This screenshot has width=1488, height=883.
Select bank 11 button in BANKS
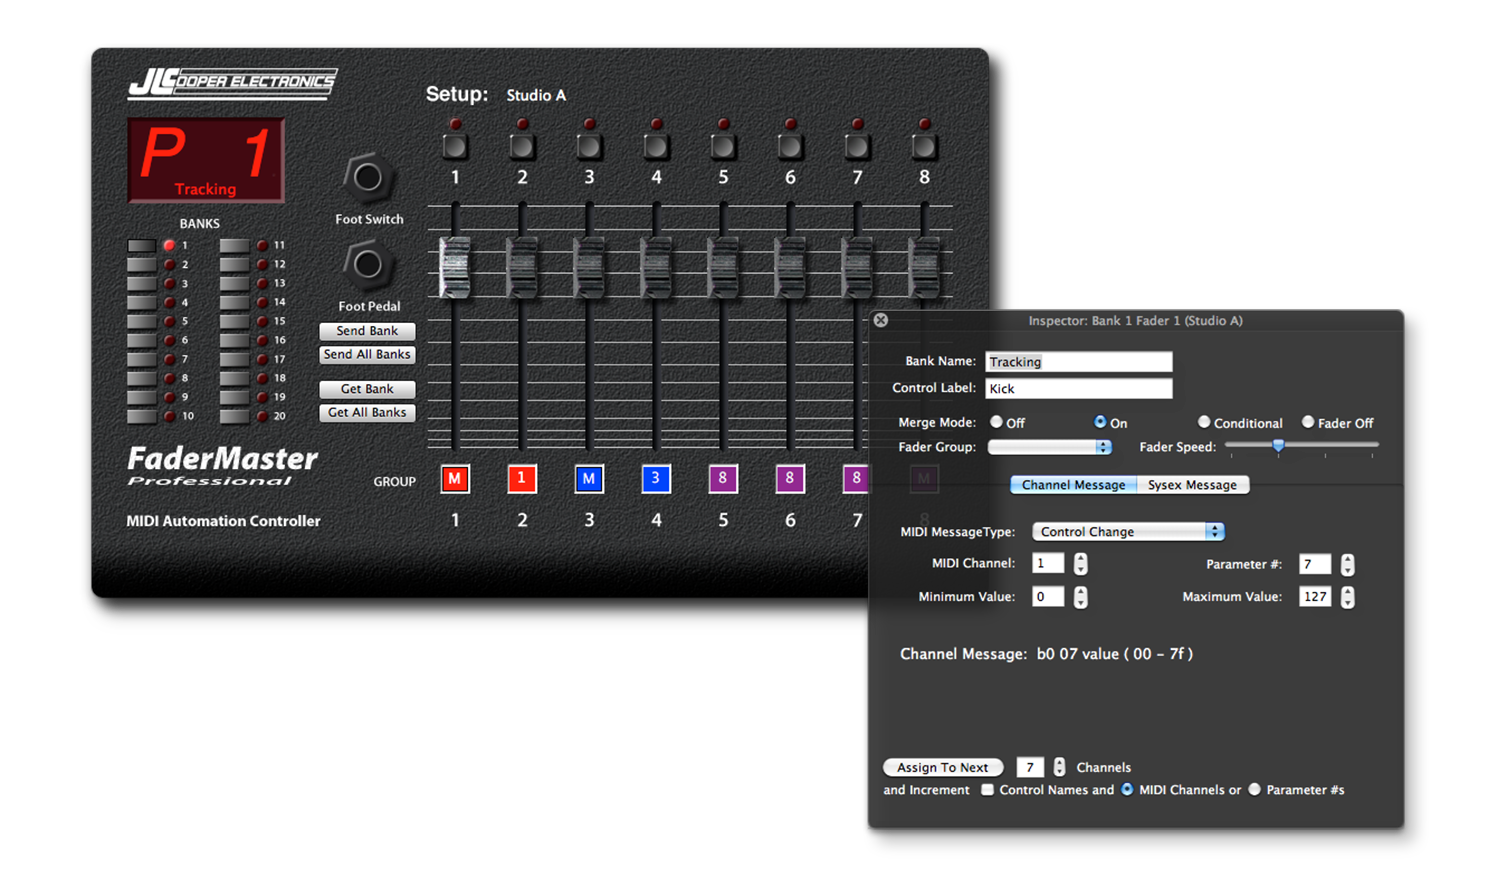pos(234,246)
